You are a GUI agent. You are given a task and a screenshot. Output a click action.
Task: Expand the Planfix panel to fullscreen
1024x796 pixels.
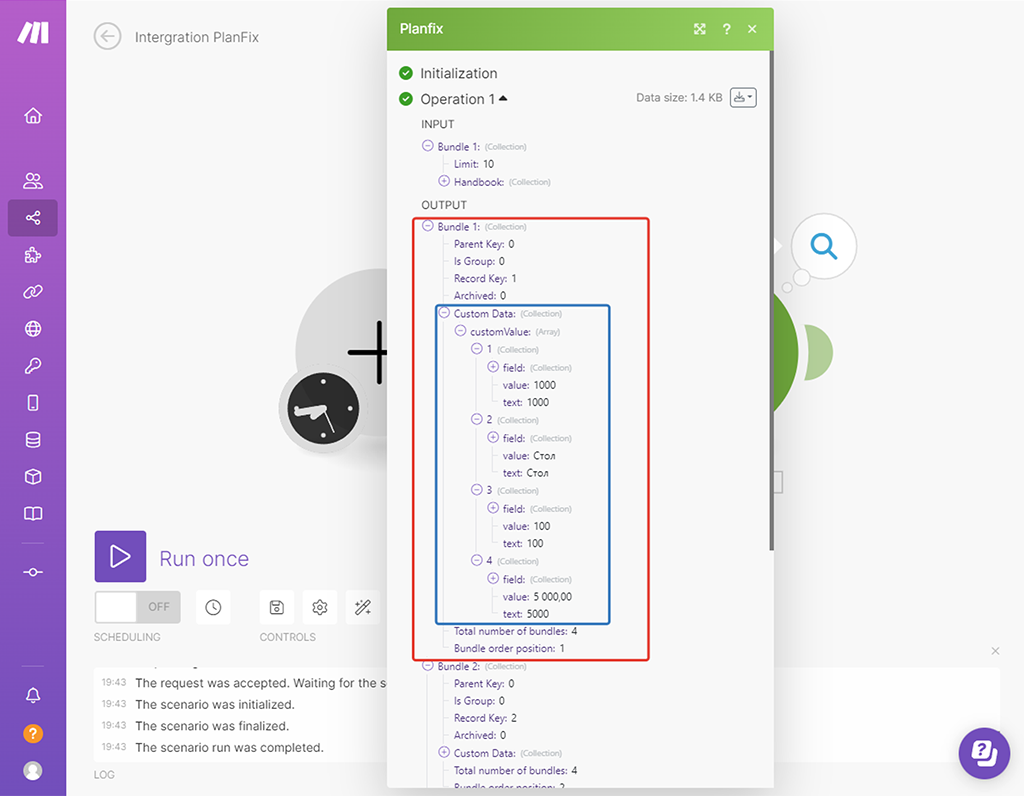click(x=699, y=29)
